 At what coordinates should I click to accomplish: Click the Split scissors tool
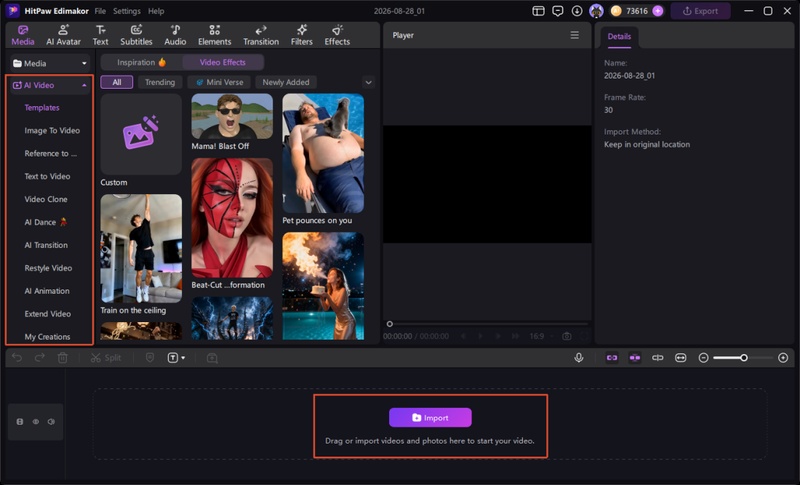(106, 358)
